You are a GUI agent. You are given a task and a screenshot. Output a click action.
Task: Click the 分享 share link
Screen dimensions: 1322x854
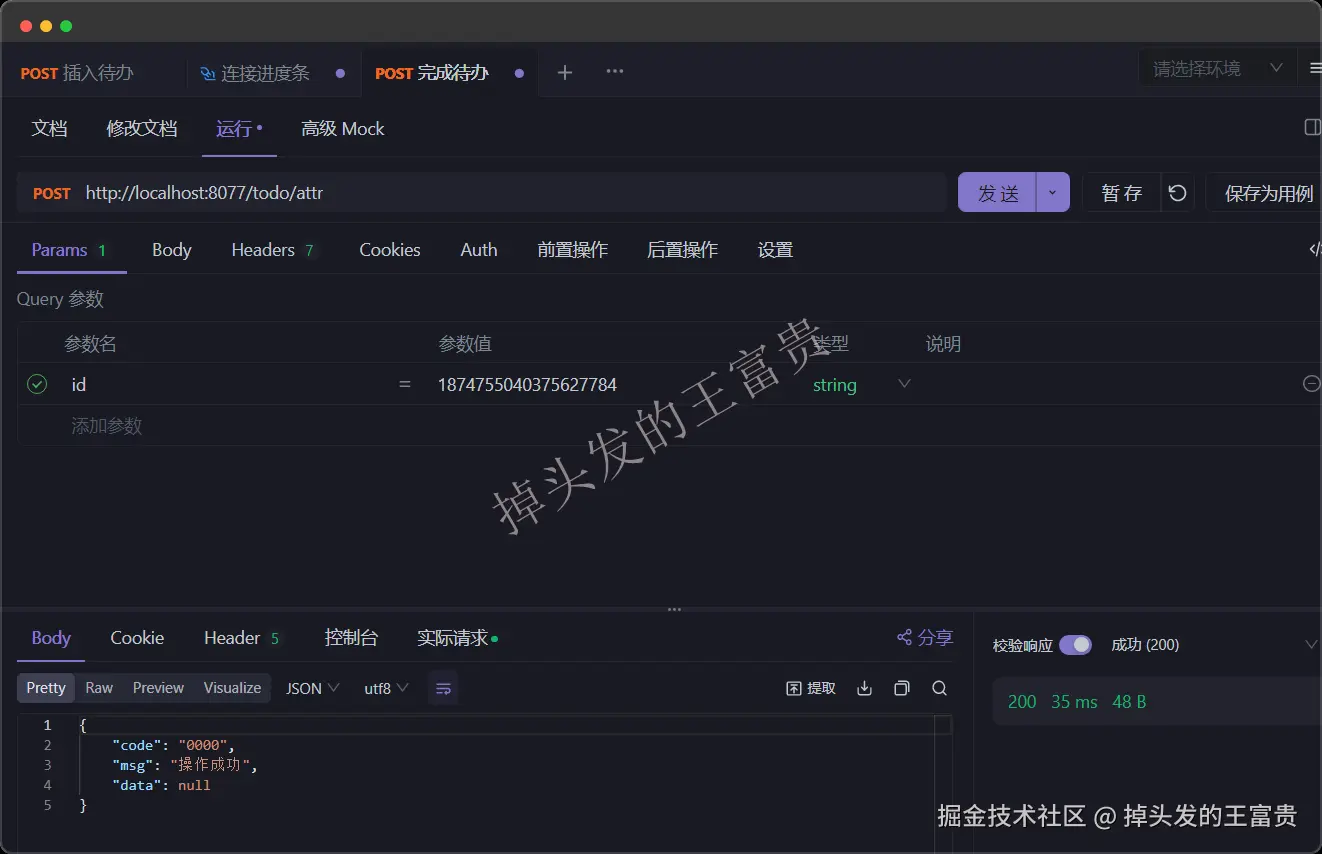[925, 637]
